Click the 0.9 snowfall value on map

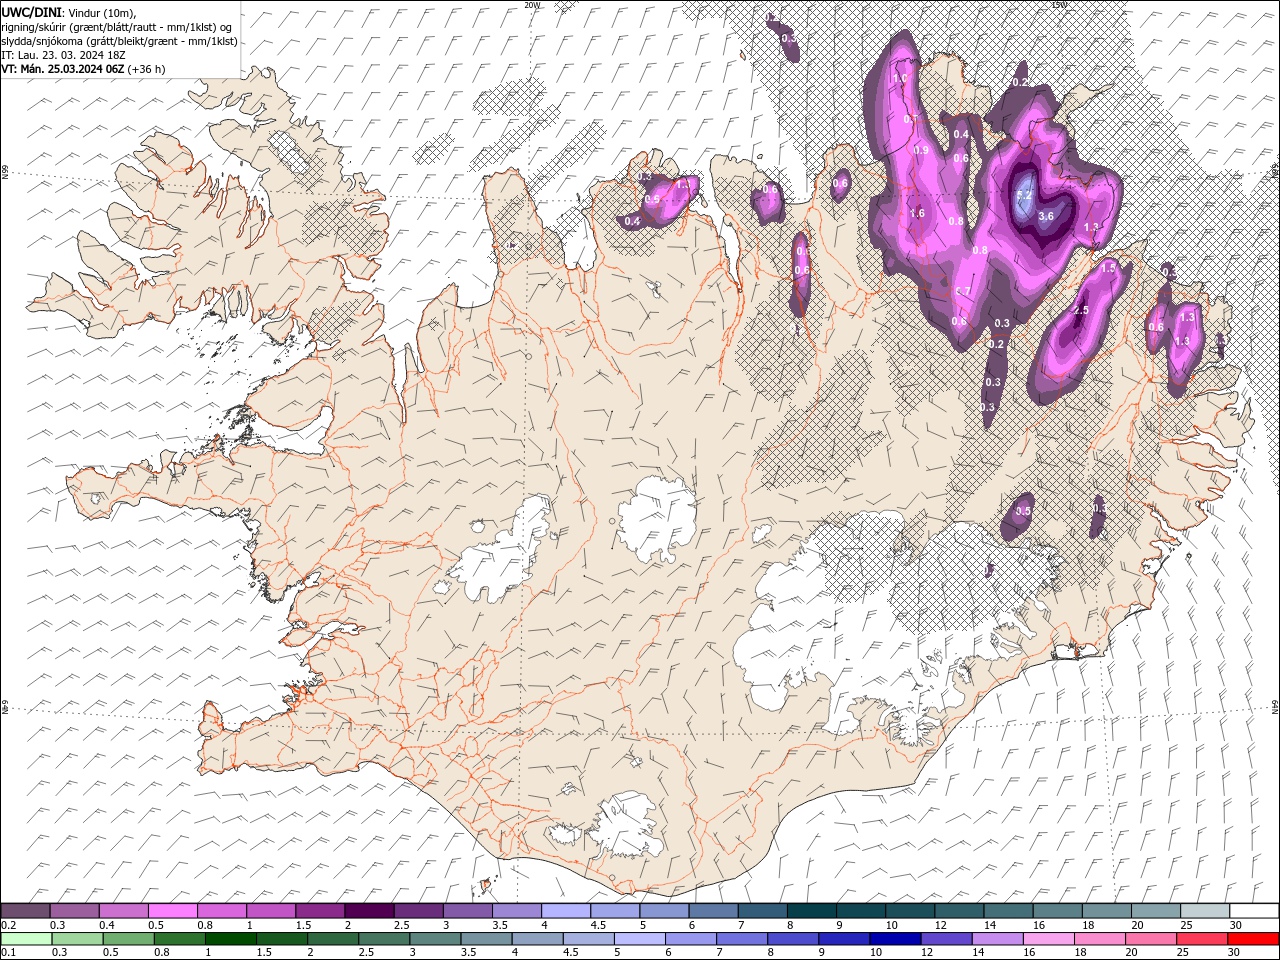pyautogui.click(x=922, y=150)
